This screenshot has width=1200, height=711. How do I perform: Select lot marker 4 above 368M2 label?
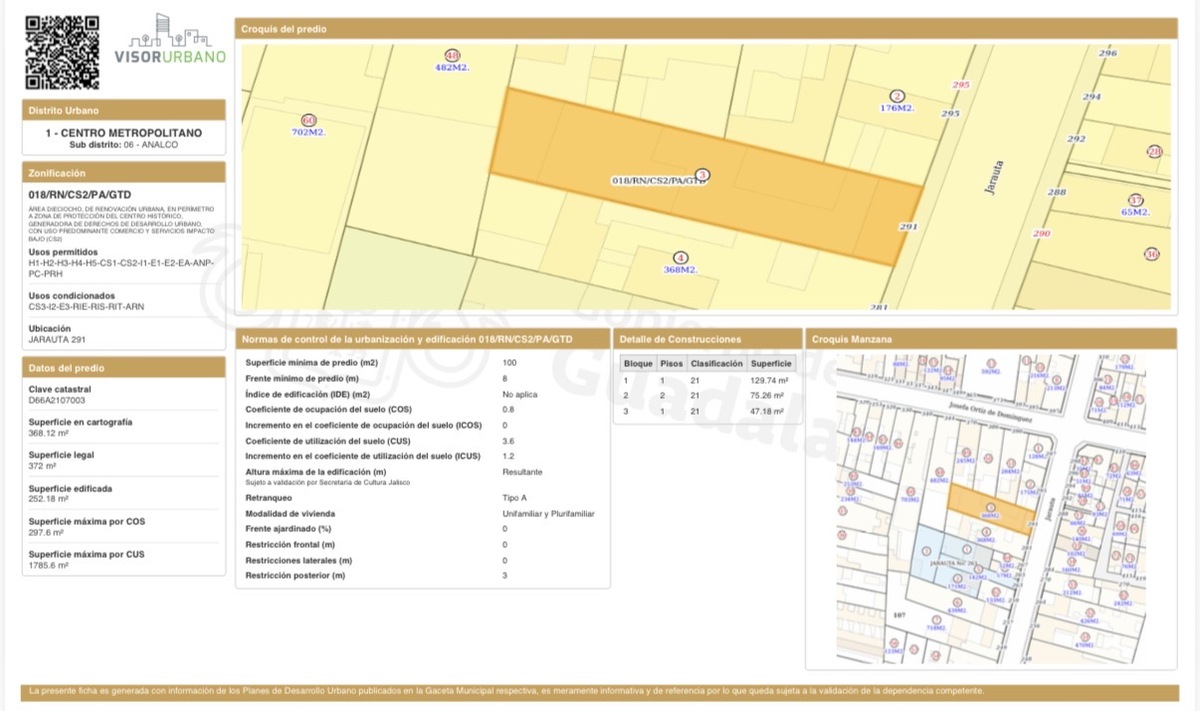tap(681, 257)
